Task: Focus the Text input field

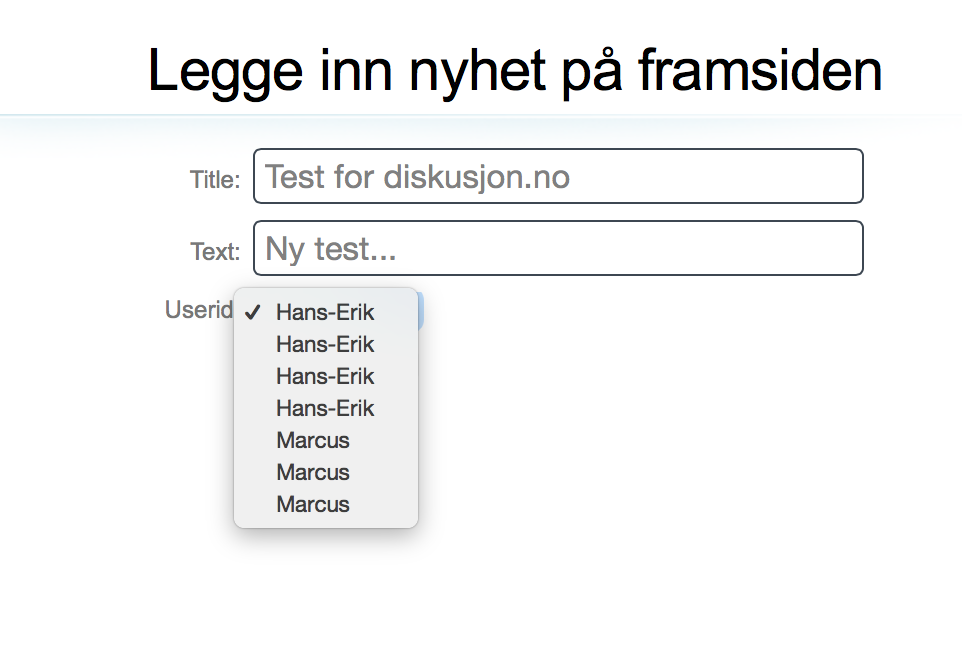Action: [558, 248]
